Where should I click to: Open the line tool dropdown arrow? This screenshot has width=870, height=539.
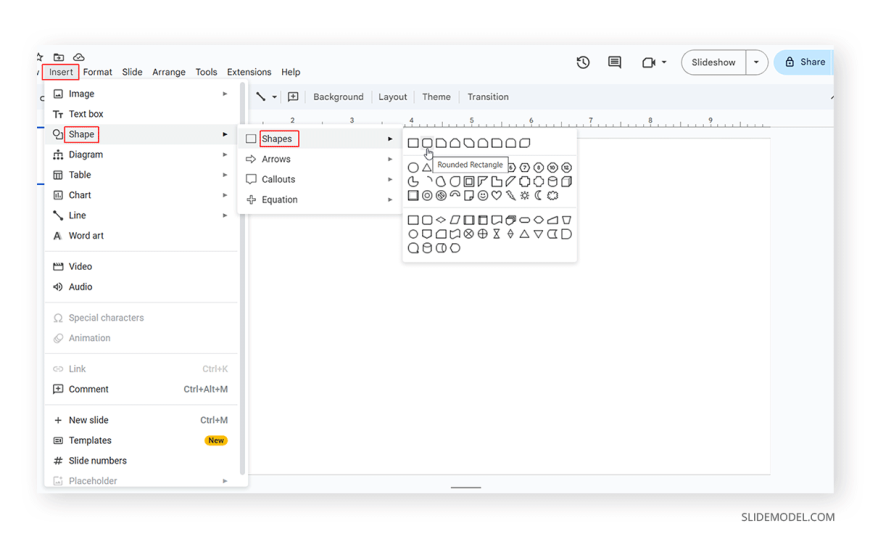tap(274, 97)
